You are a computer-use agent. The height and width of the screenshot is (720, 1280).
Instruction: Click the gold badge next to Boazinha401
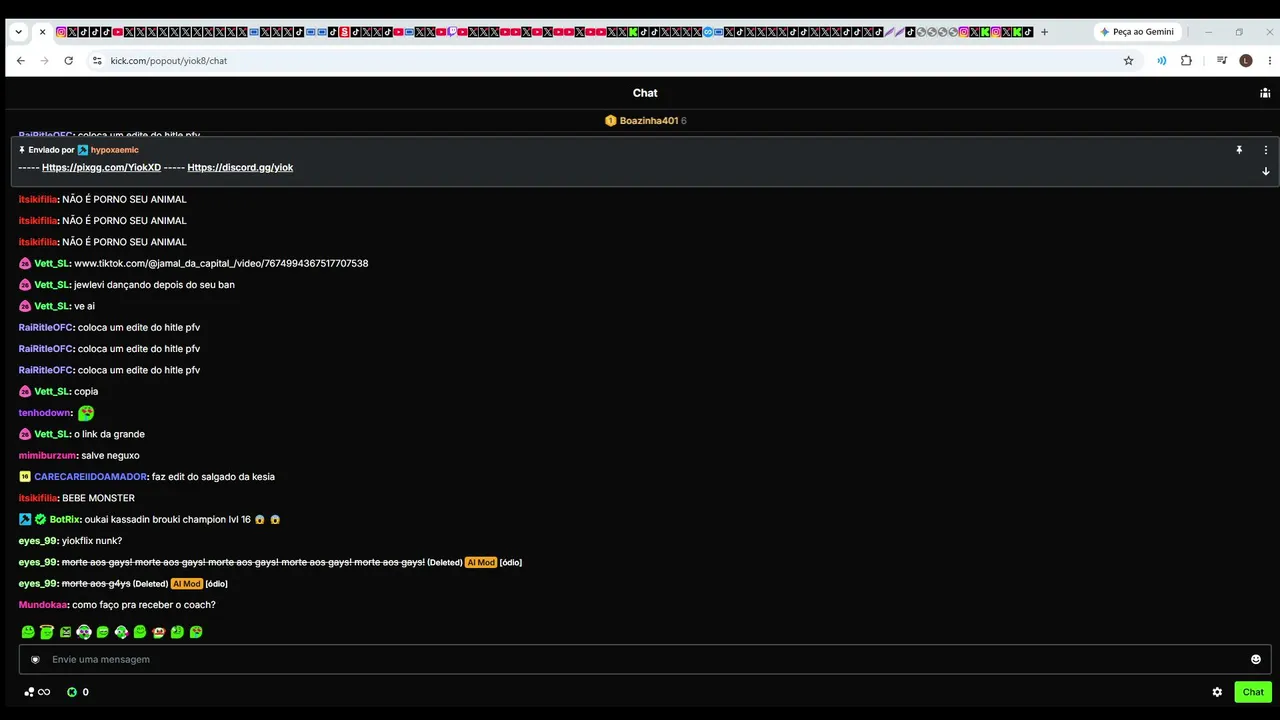(610, 121)
